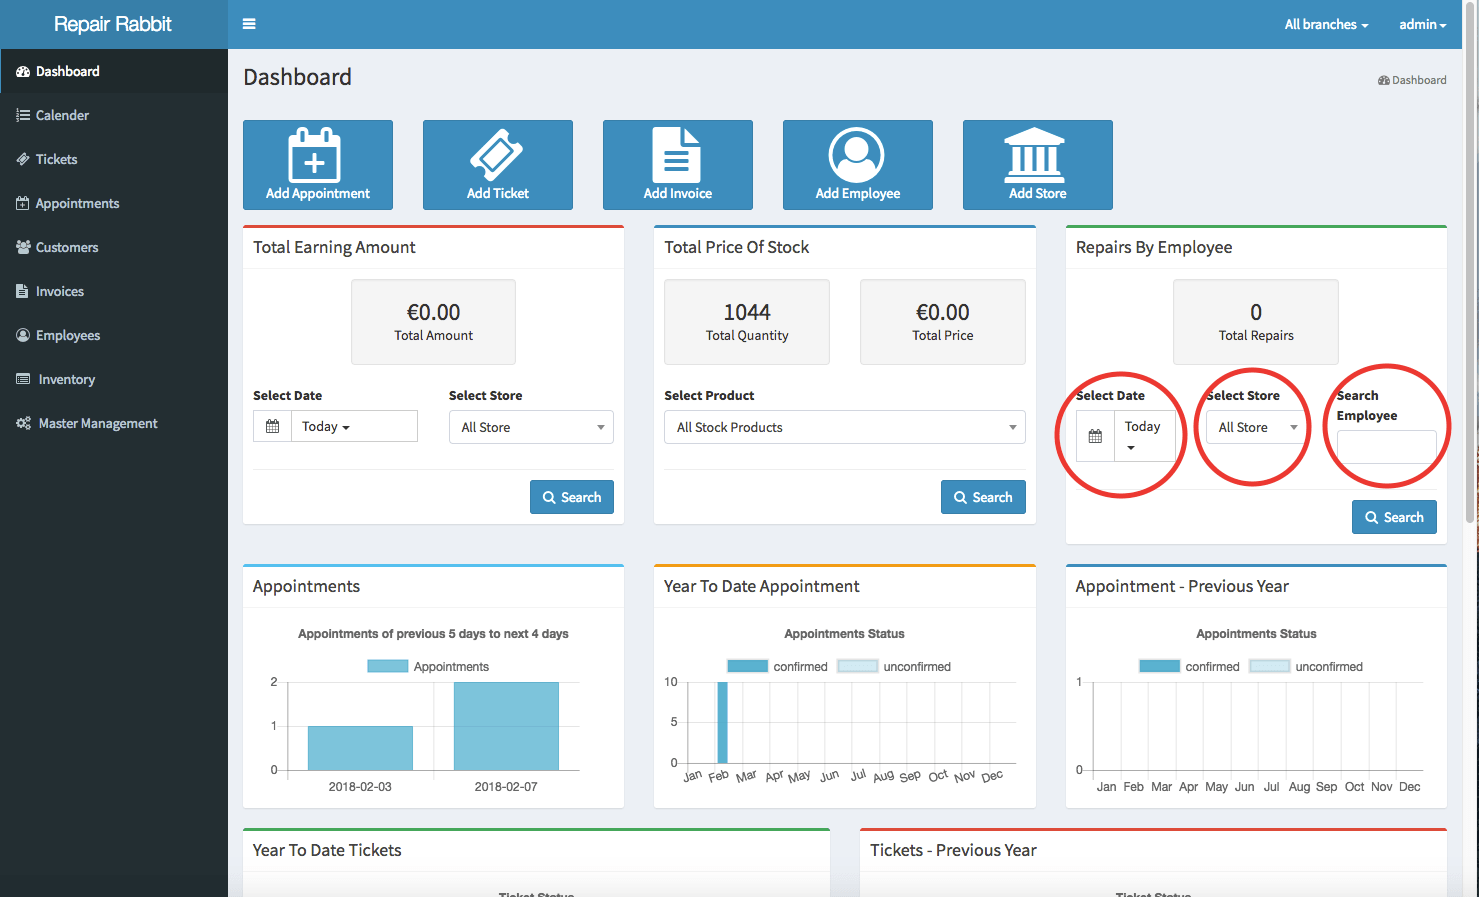
Task: Go to Calender in the sidebar
Action: 114,115
